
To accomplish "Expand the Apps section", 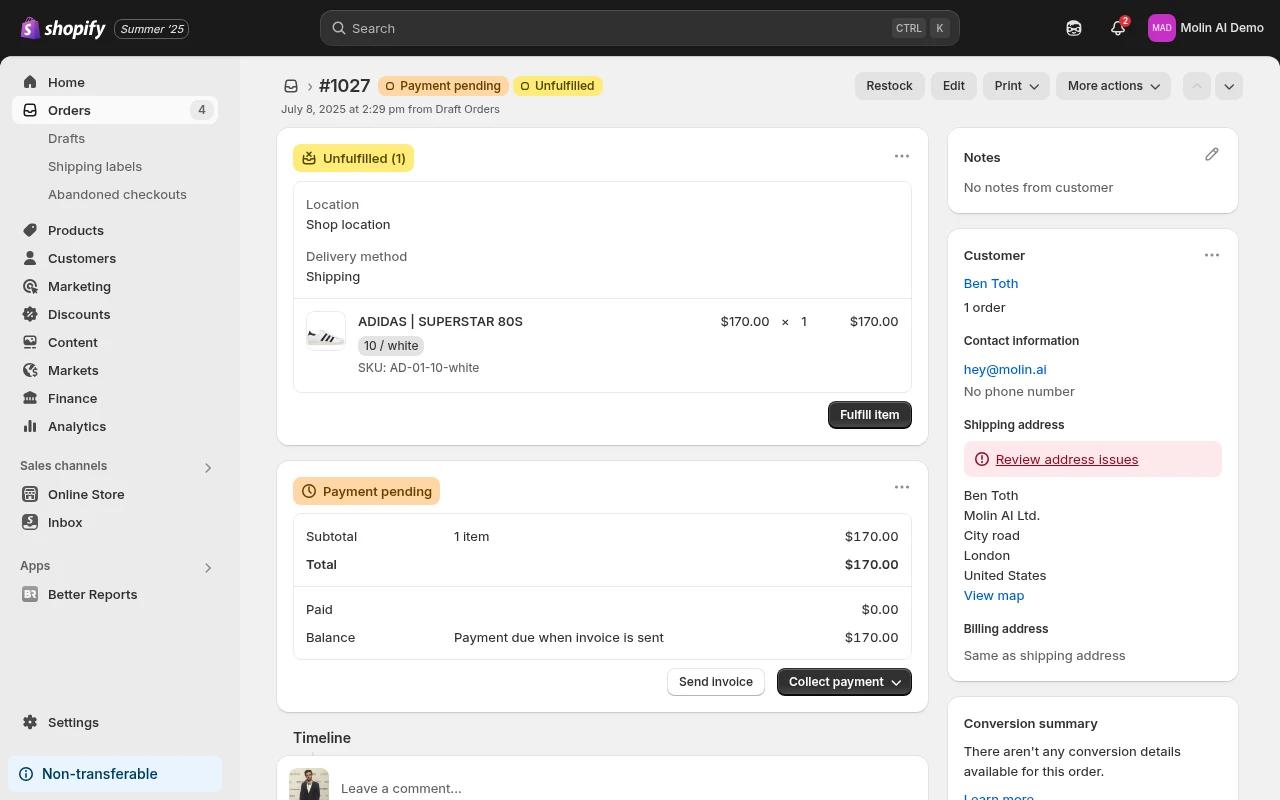I will coord(208,568).
